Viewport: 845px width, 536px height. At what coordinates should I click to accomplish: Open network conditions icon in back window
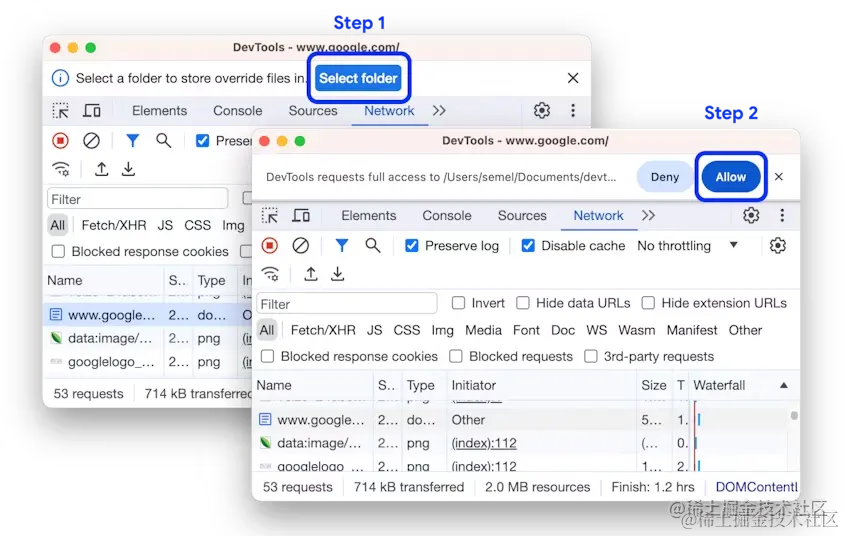coord(61,169)
